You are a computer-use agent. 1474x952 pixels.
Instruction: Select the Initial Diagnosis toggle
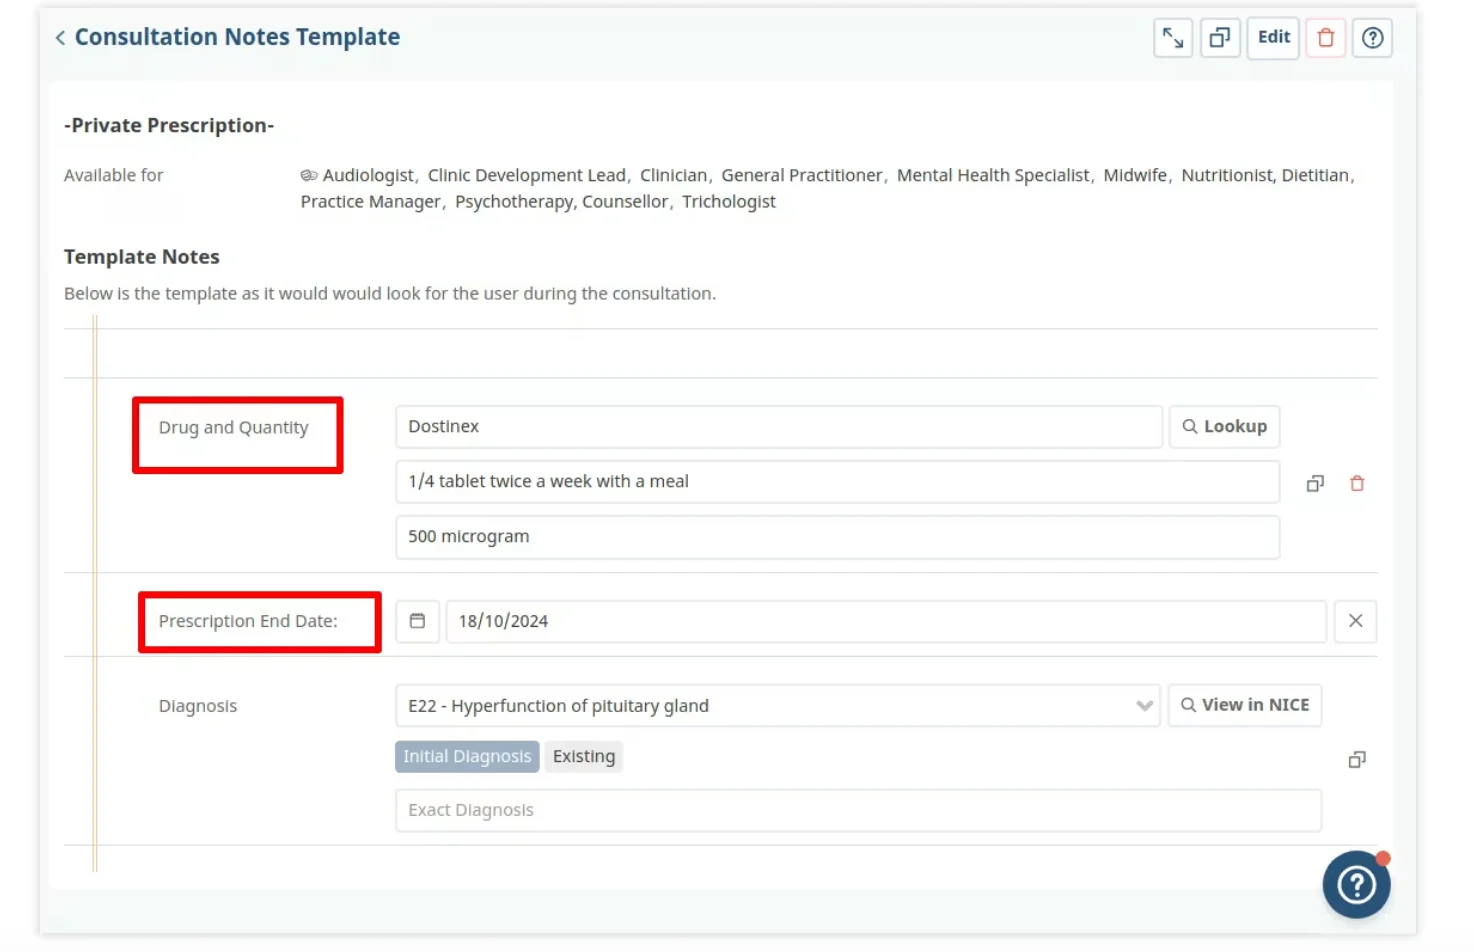point(466,756)
